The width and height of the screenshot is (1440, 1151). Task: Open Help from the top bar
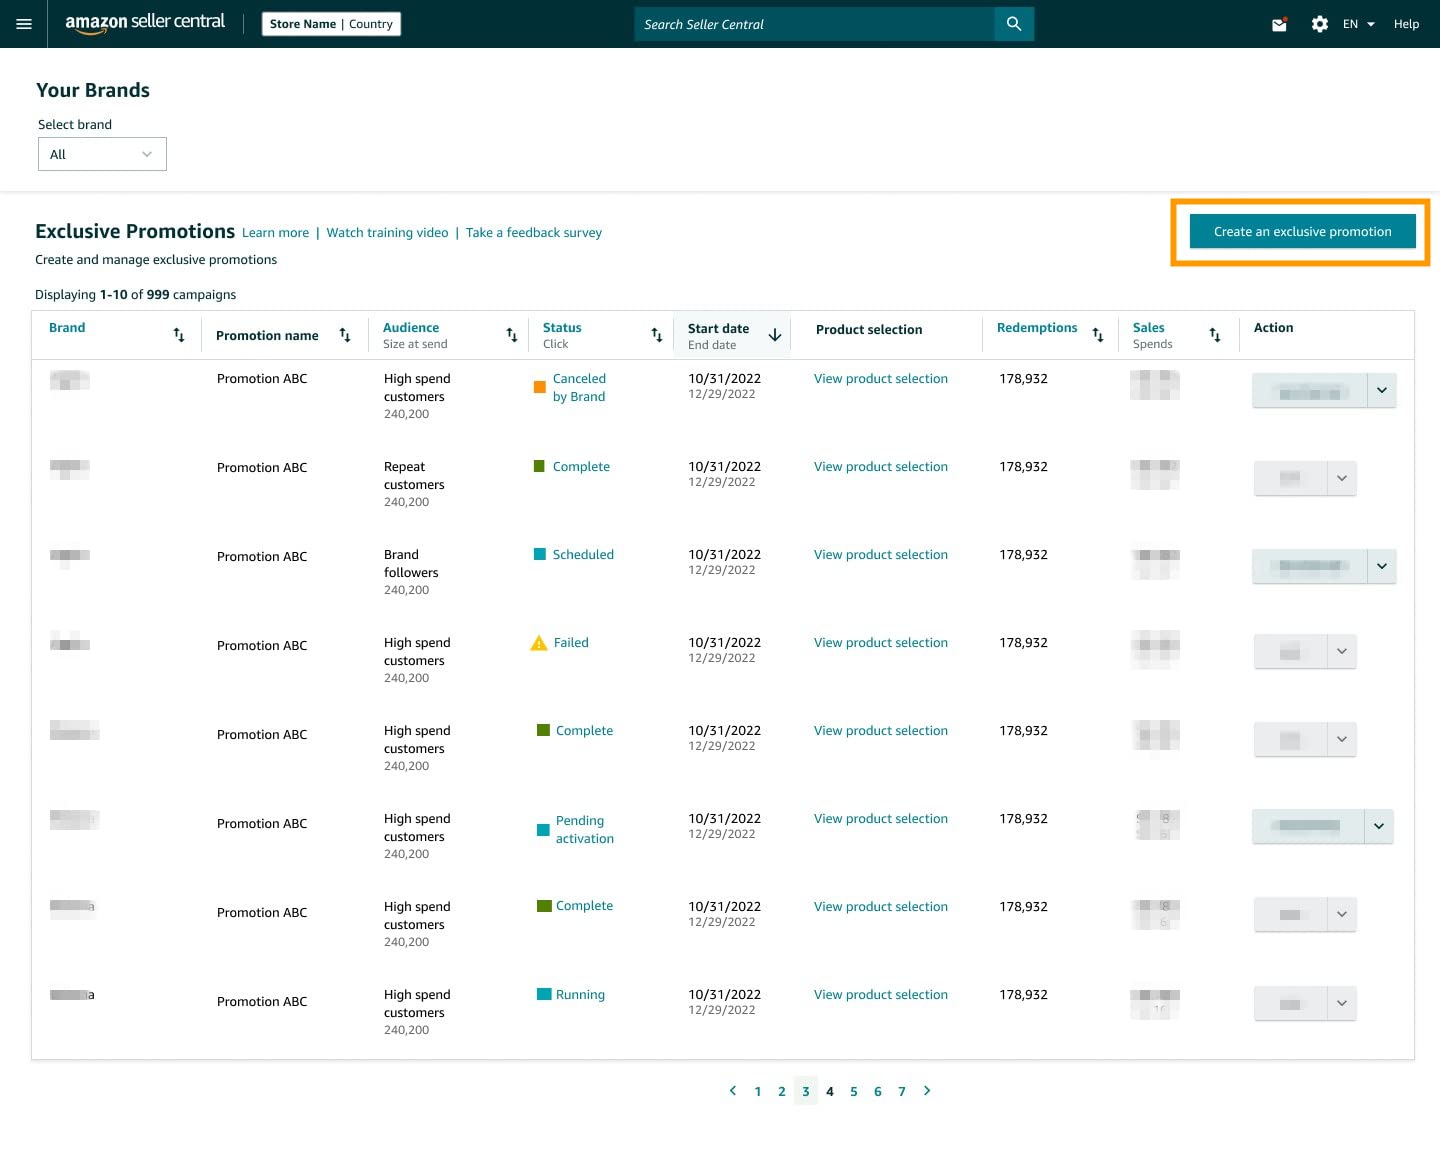pyautogui.click(x=1406, y=24)
